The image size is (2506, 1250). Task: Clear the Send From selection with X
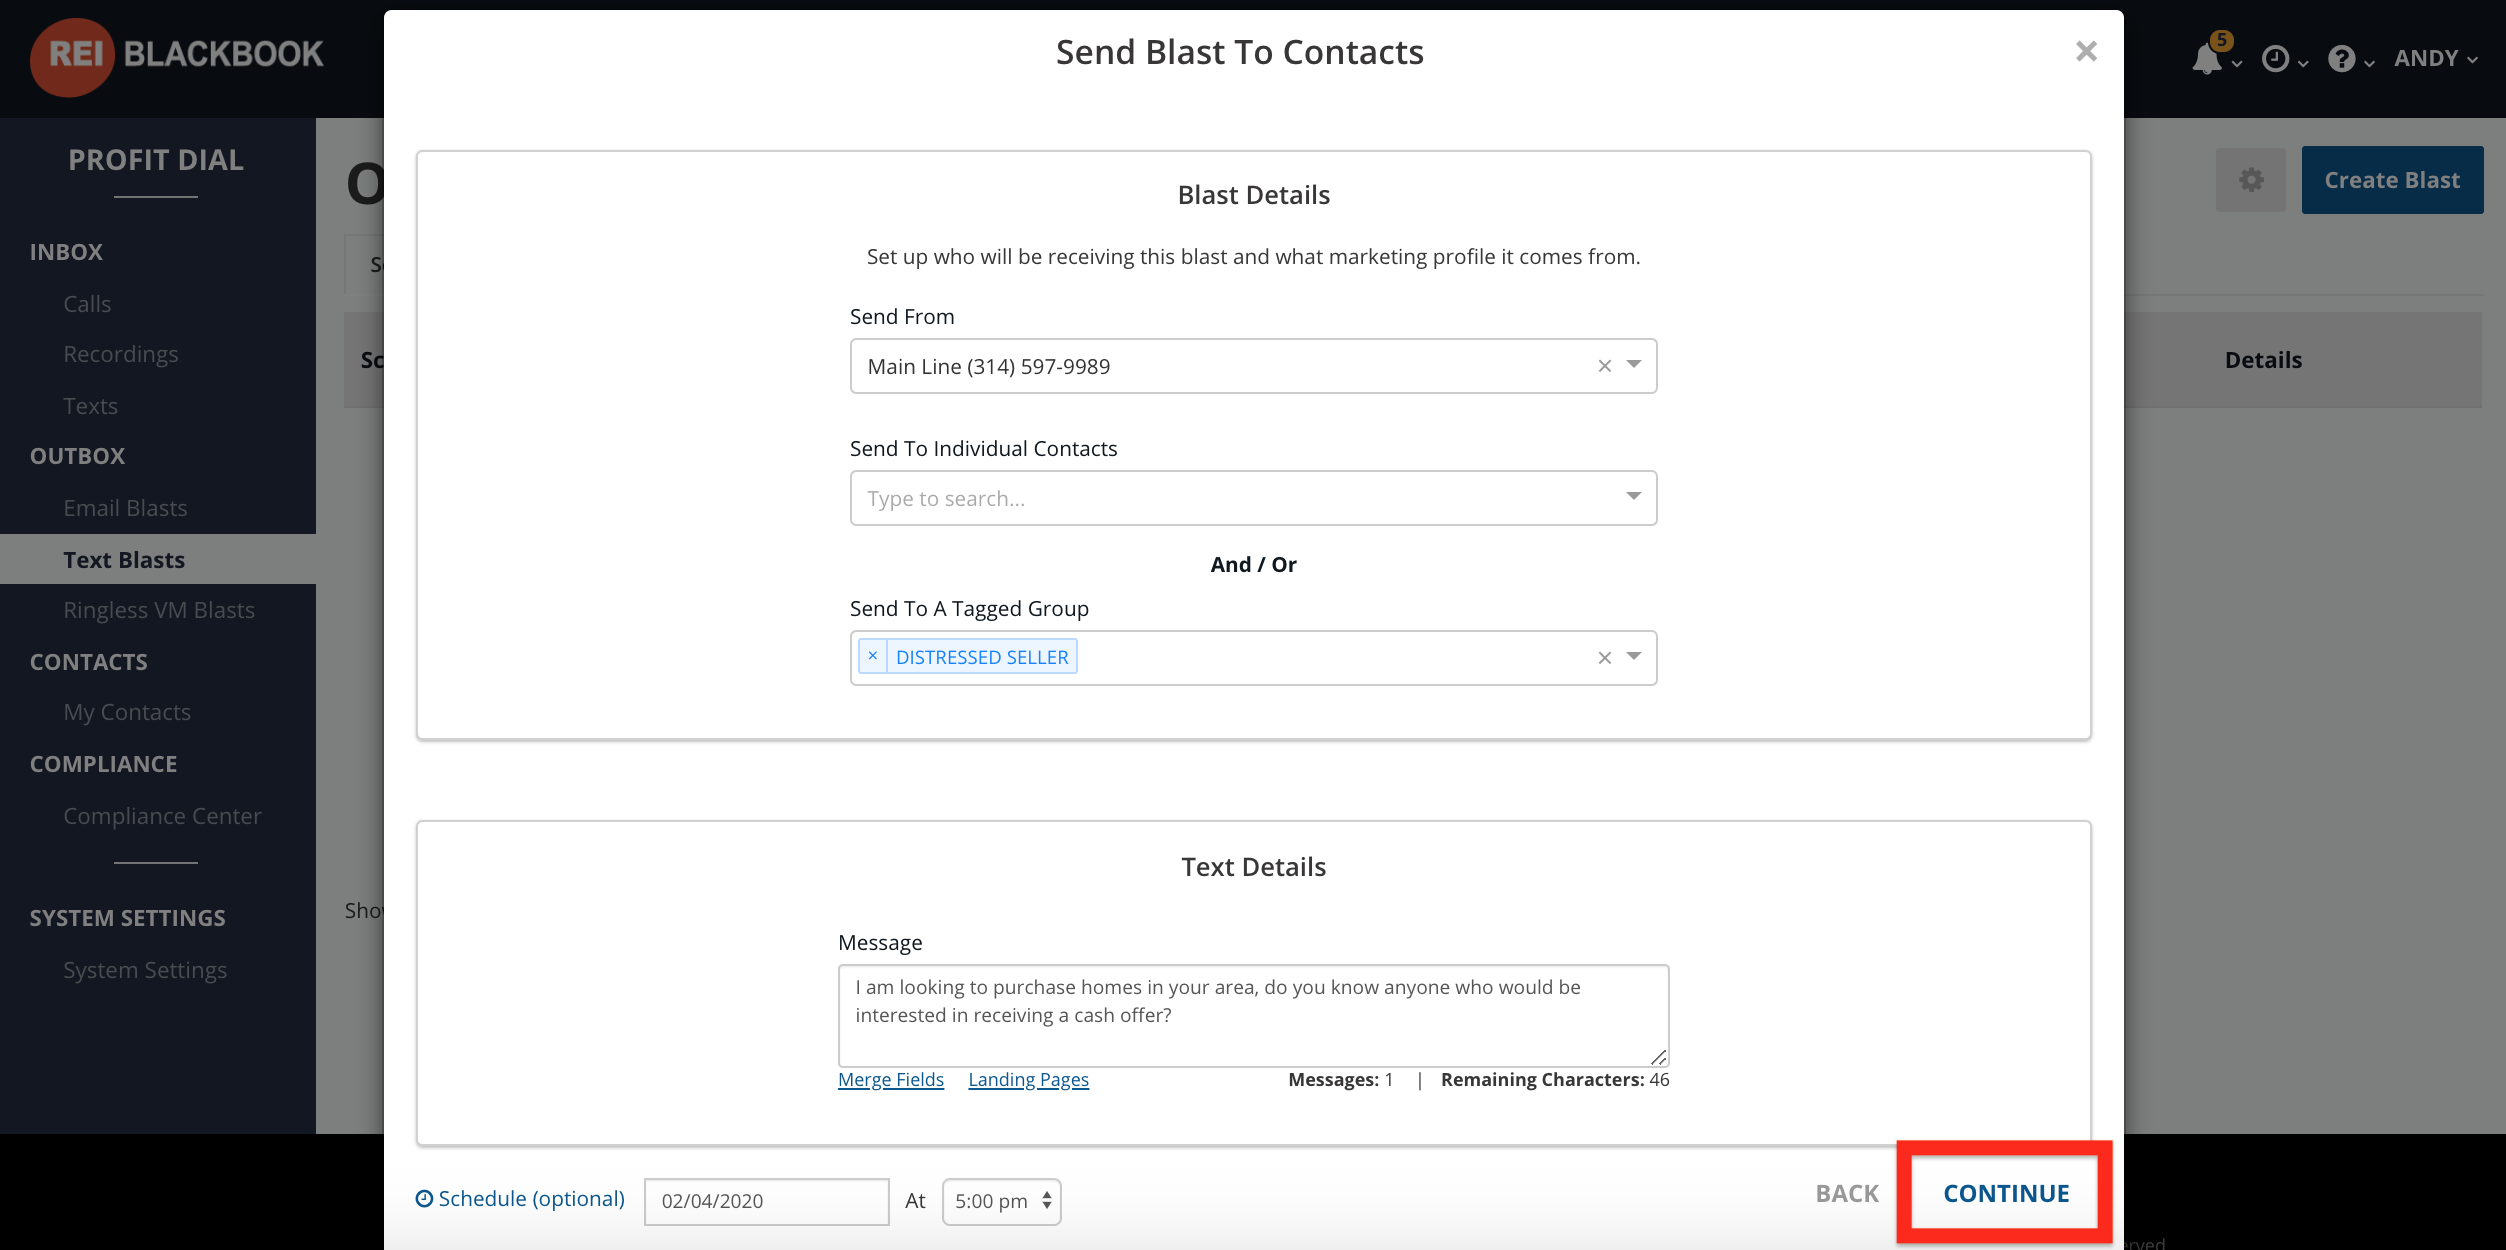(x=1604, y=366)
